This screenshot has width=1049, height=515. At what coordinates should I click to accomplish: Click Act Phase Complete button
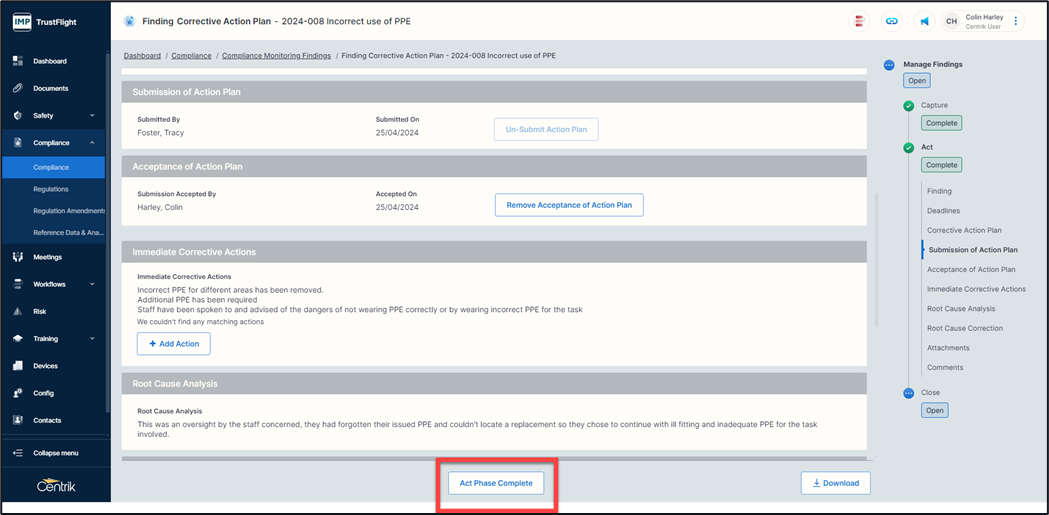point(496,483)
